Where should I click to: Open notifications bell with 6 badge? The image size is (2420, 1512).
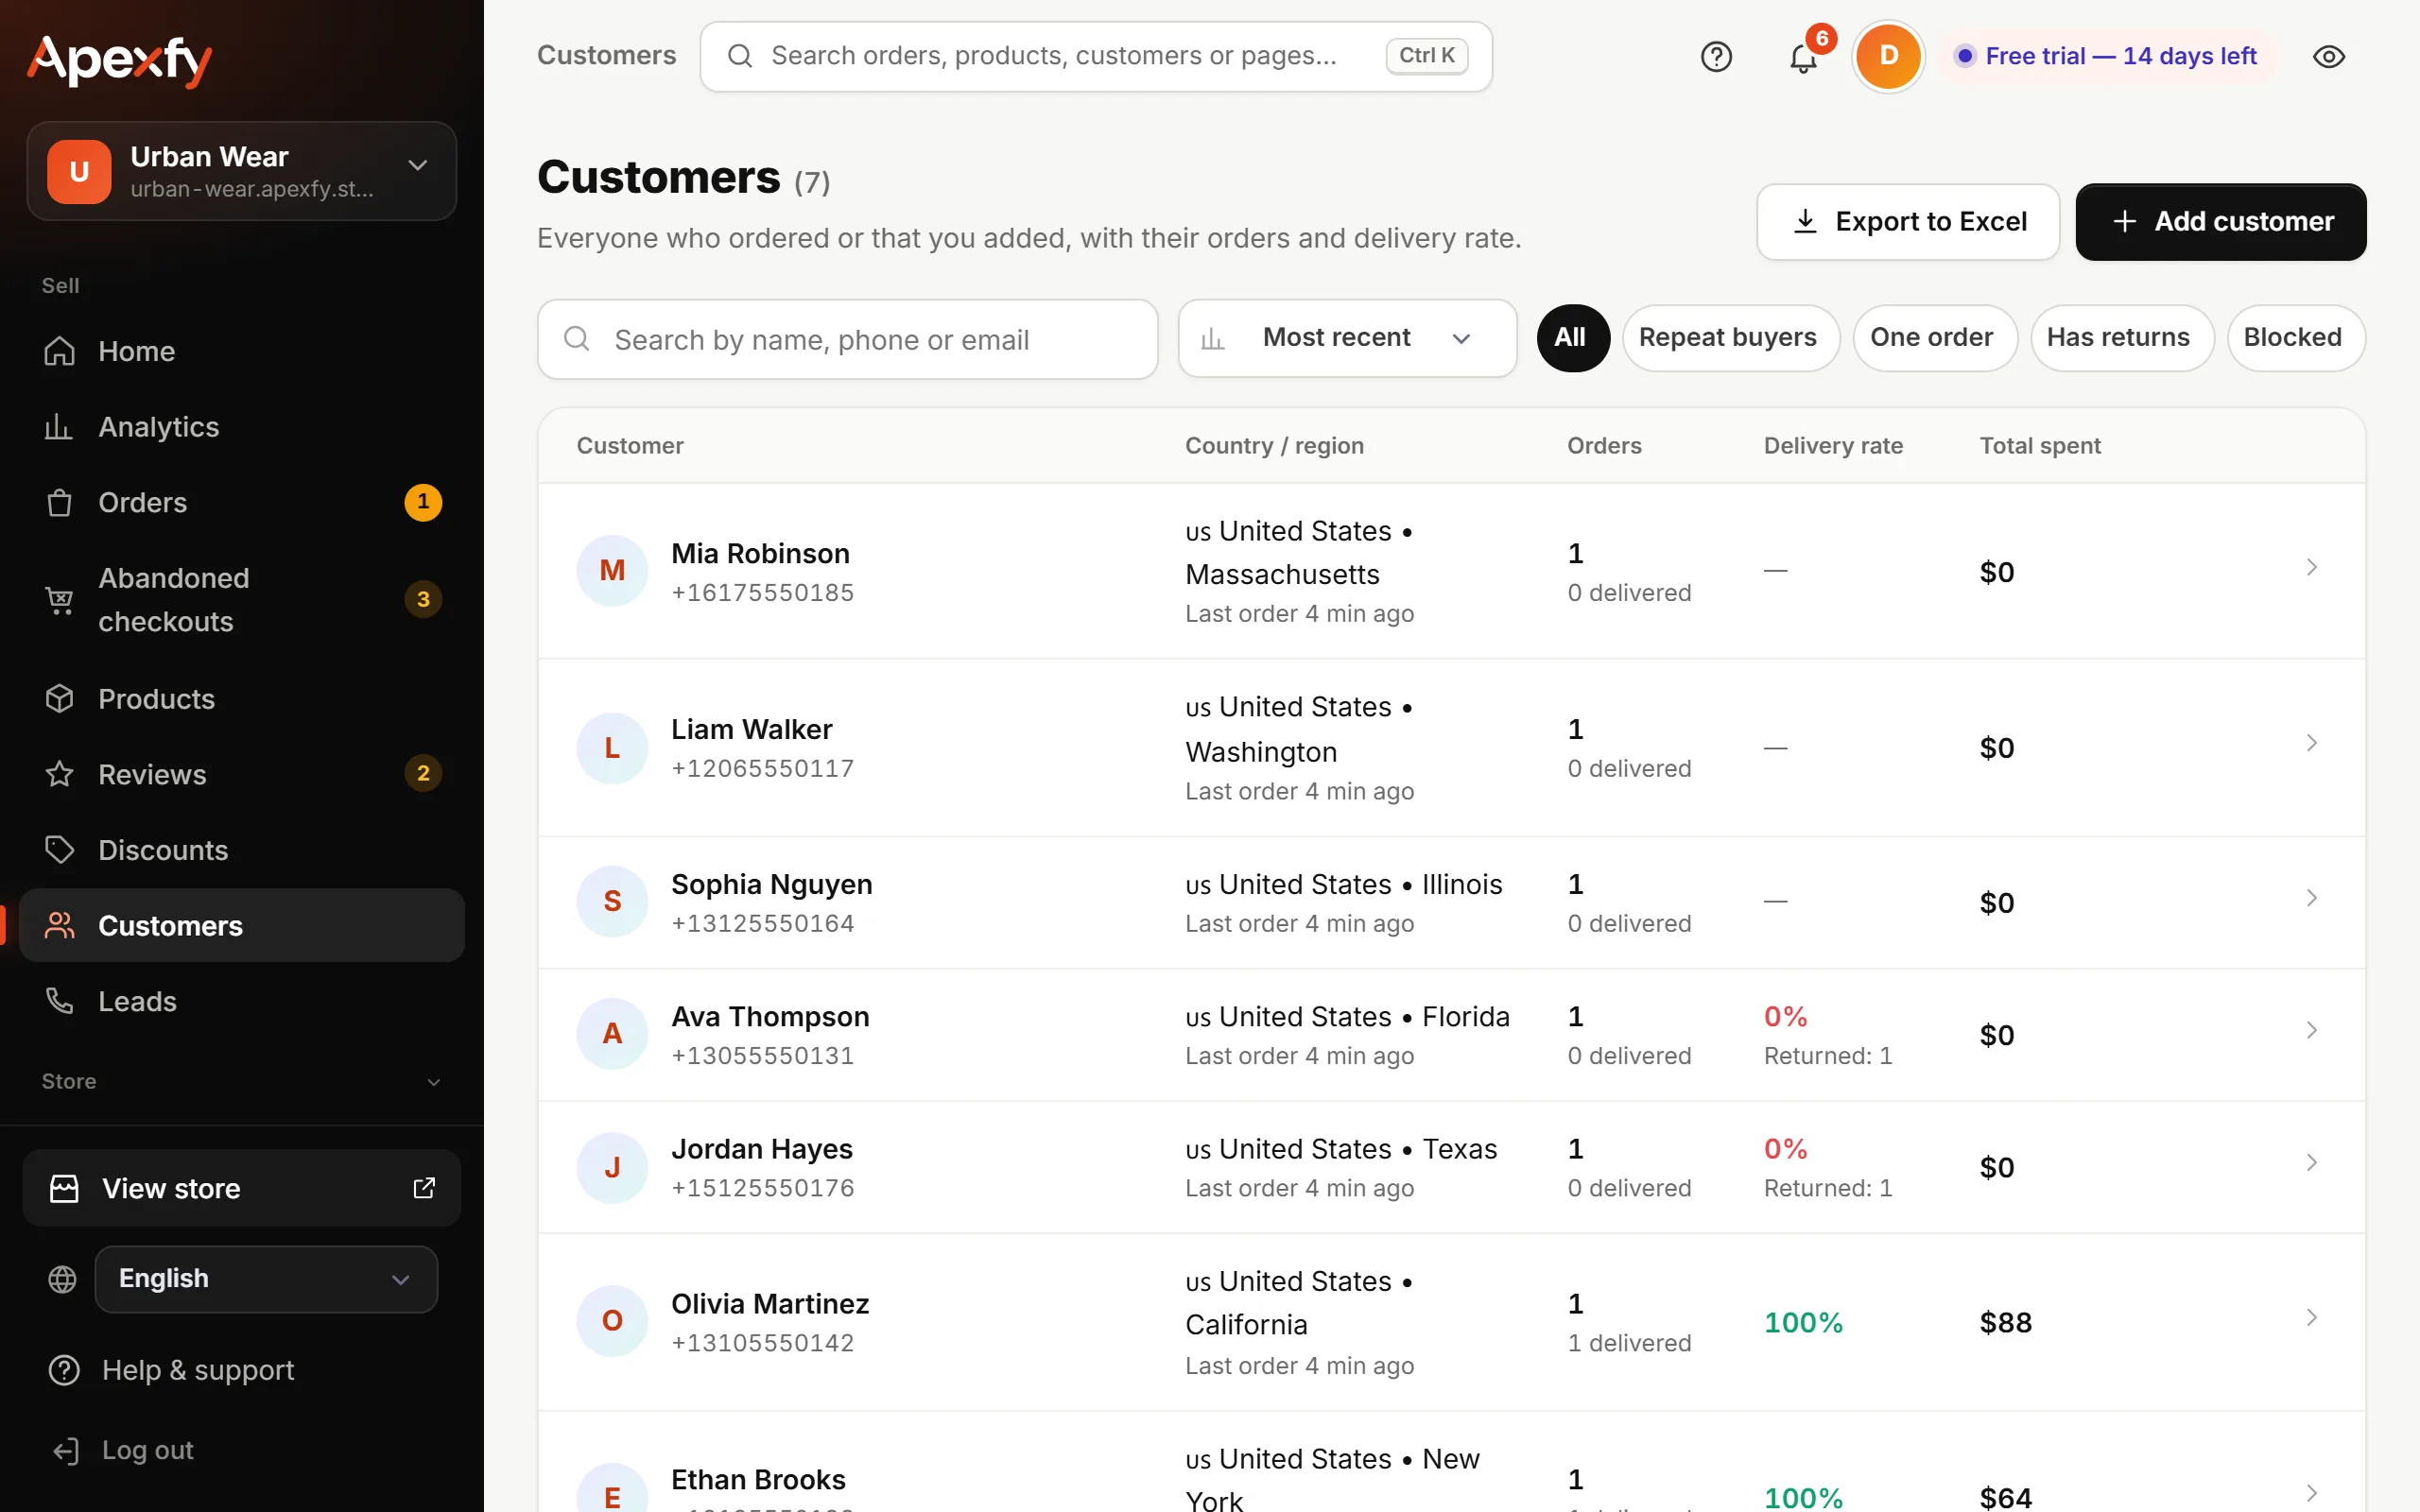tap(1804, 56)
